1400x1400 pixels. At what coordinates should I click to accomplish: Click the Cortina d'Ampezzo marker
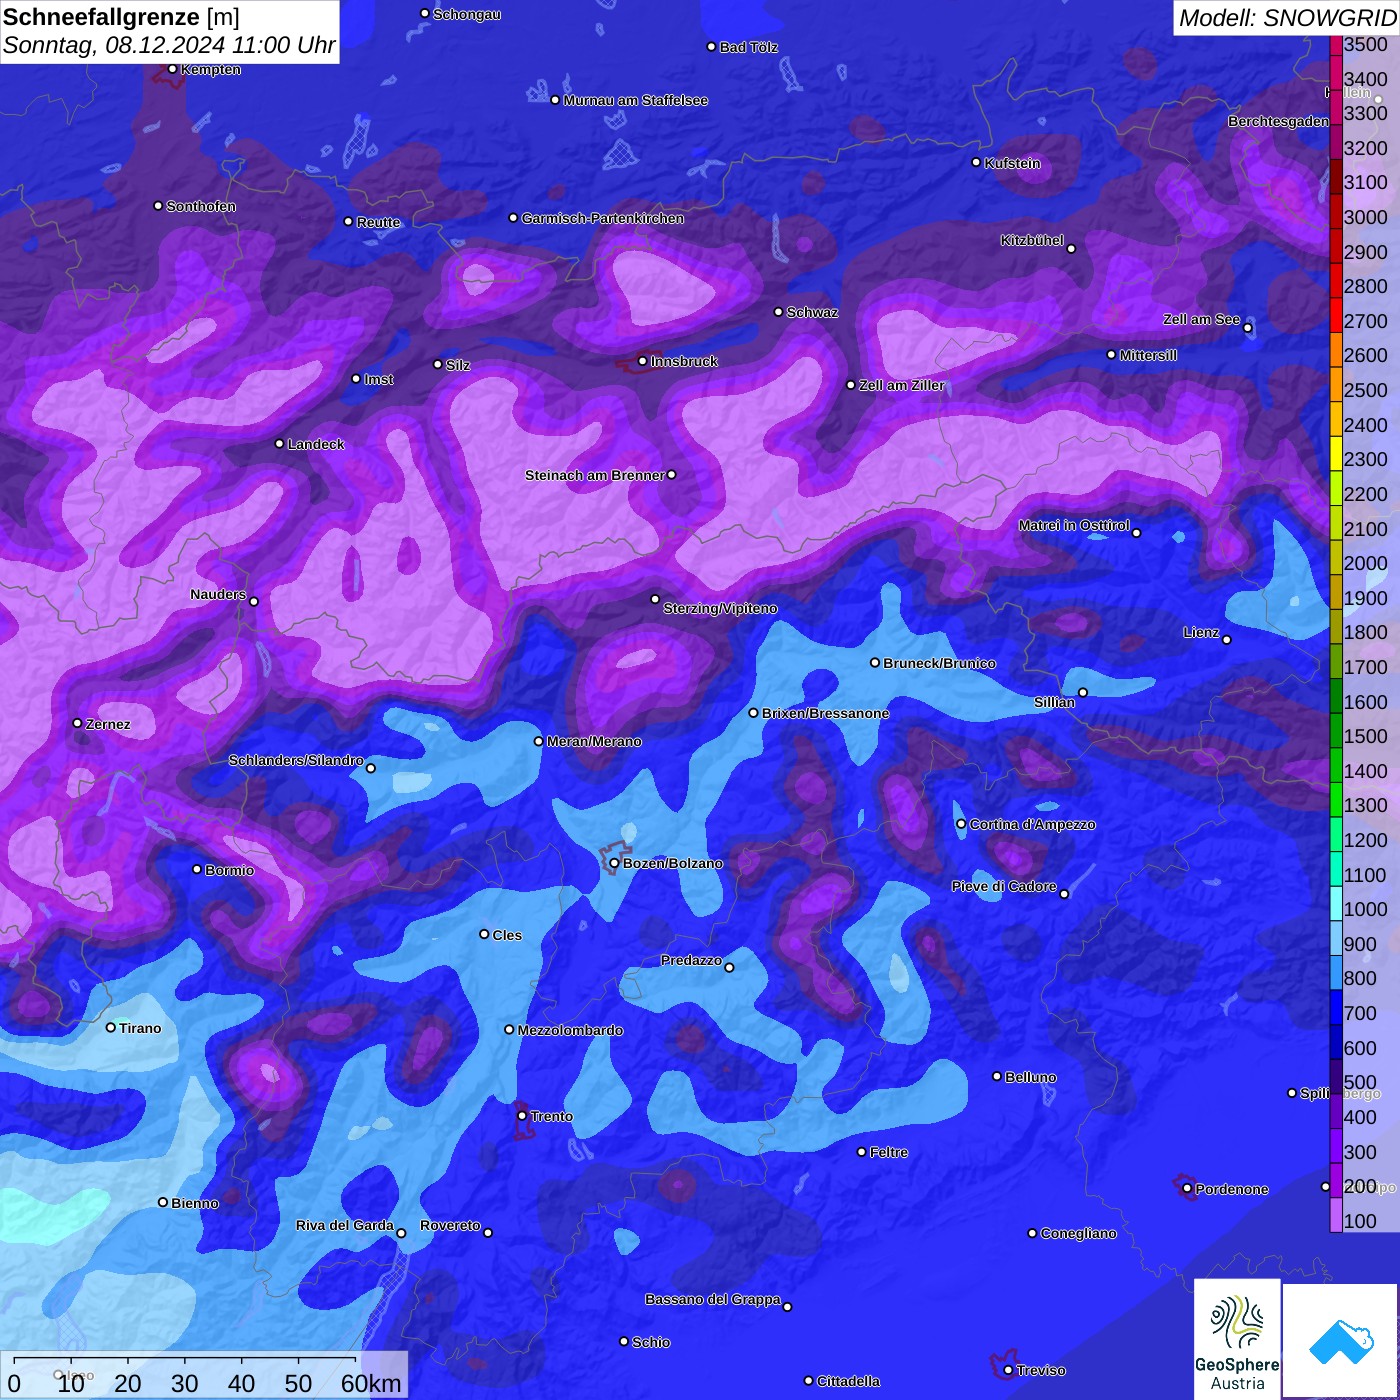pos(961,824)
